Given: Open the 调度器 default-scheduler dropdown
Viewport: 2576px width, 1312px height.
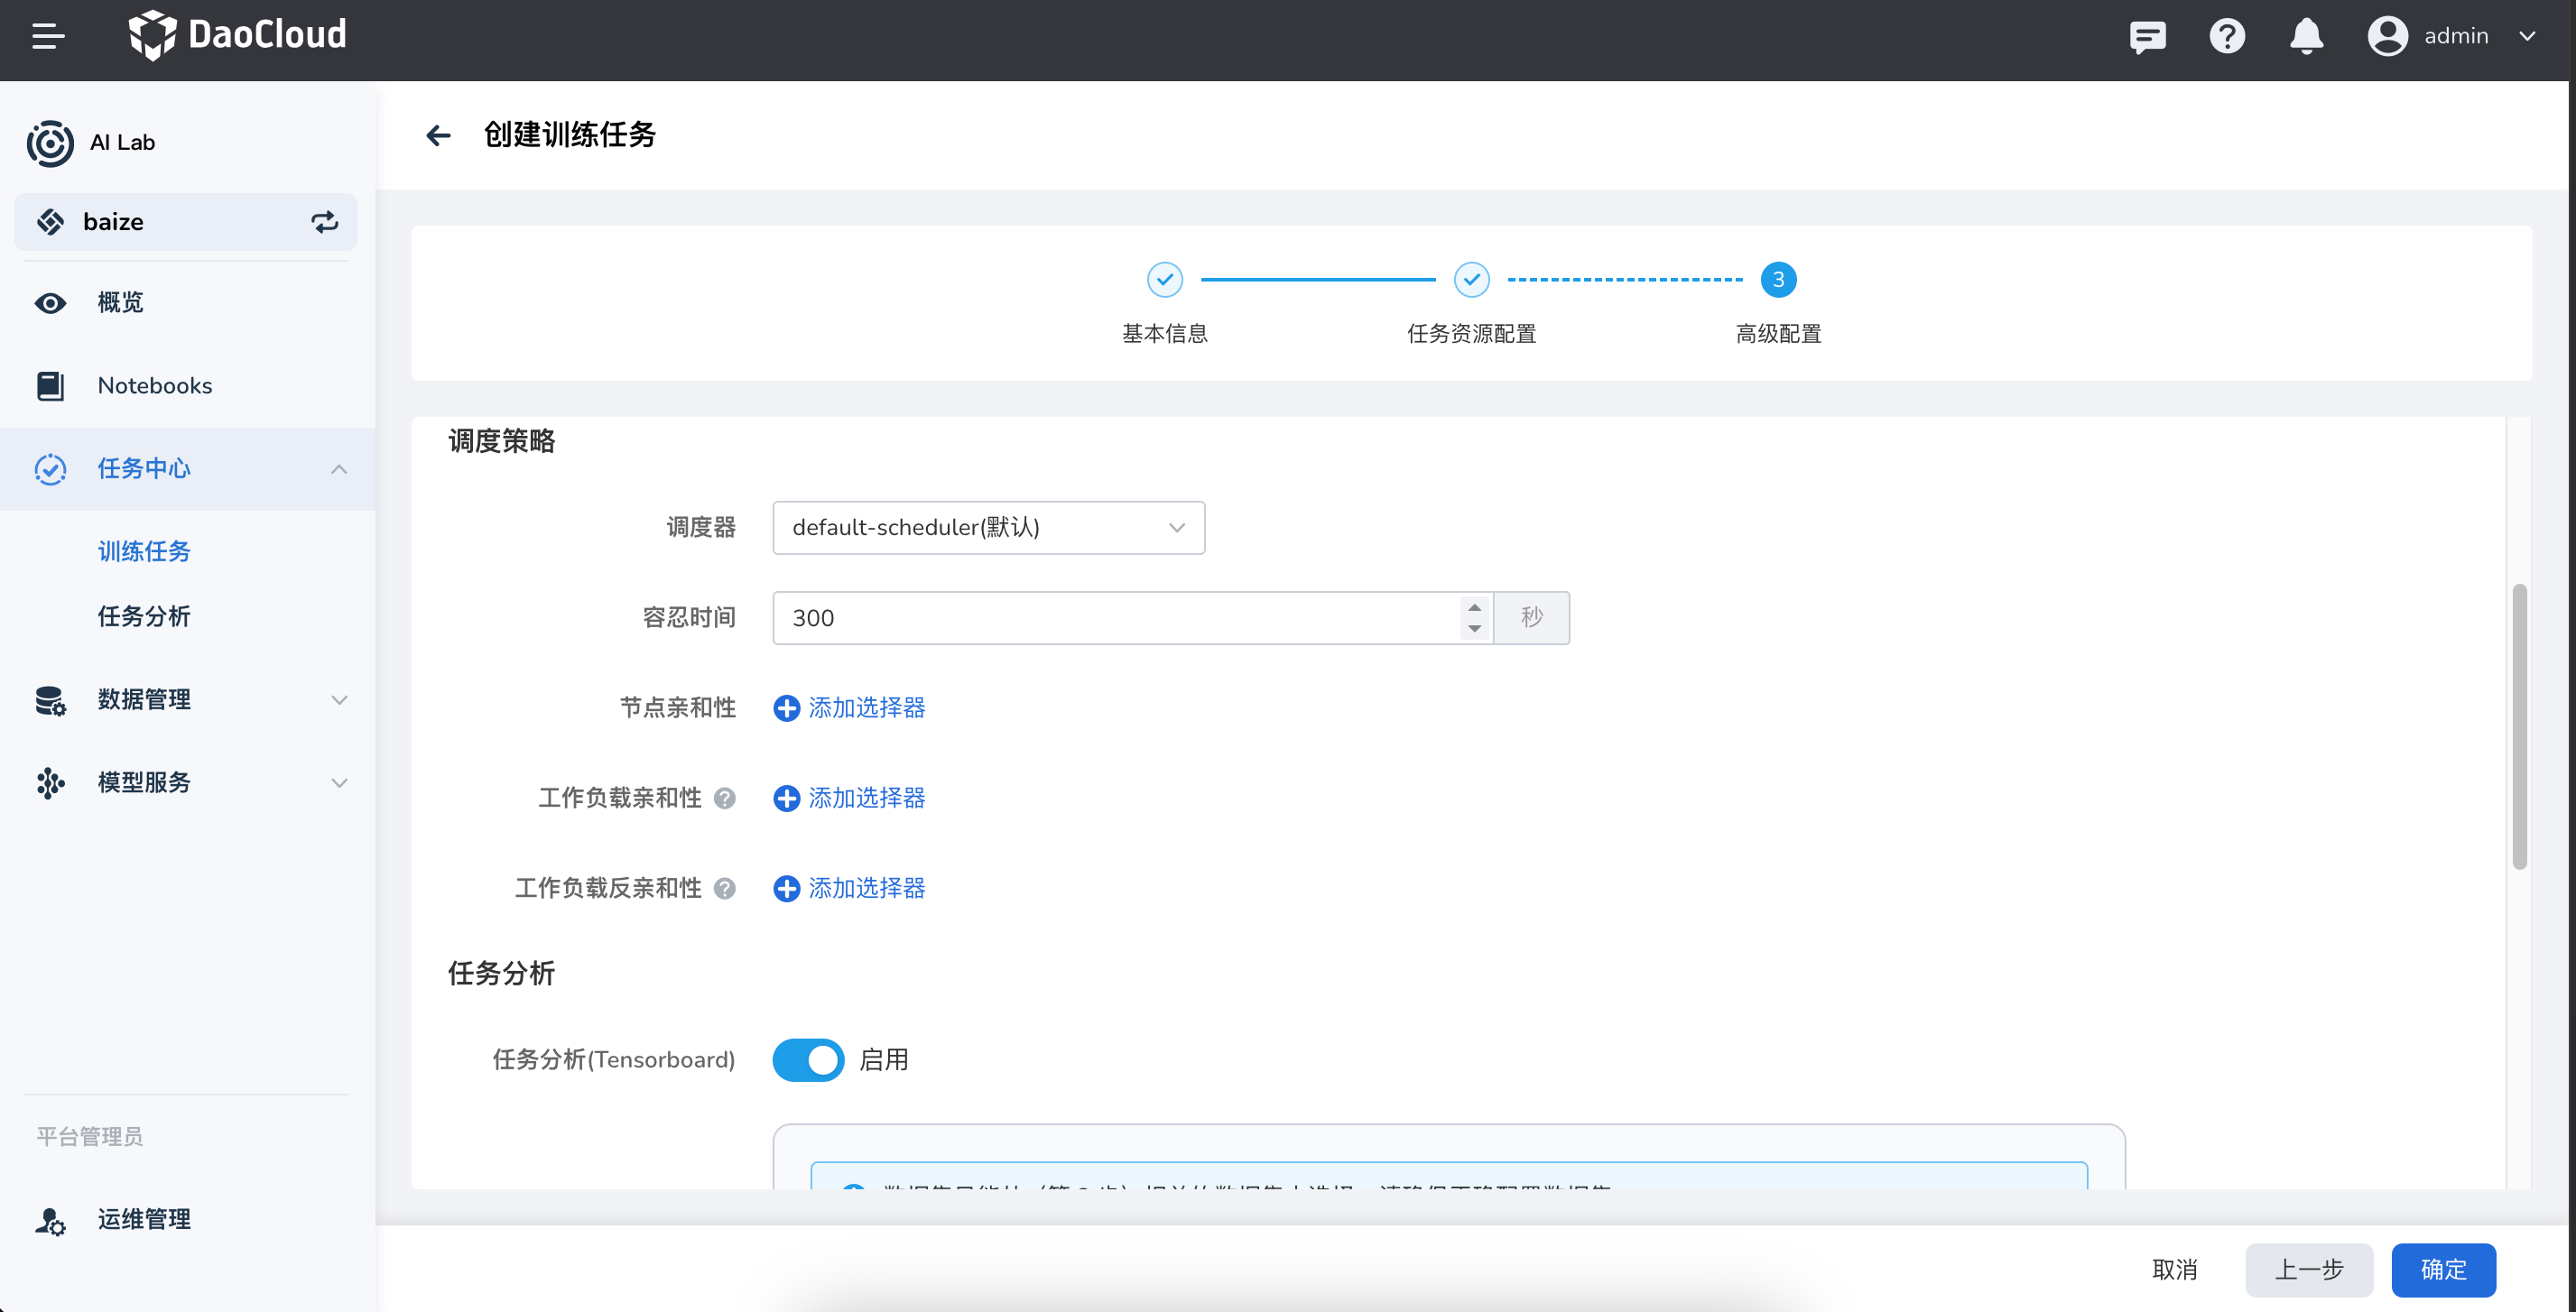Looking at the screenshot, I should (988, 528).
